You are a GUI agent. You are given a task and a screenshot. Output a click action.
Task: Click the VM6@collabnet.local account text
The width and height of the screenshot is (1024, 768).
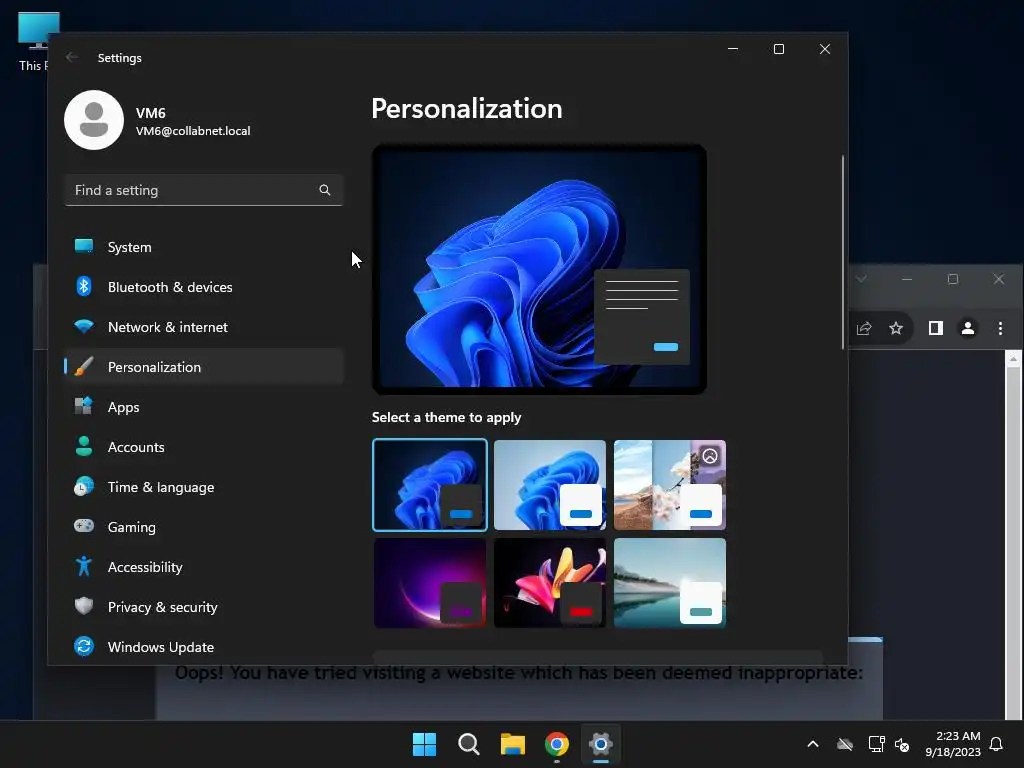(x=193, y=131)
